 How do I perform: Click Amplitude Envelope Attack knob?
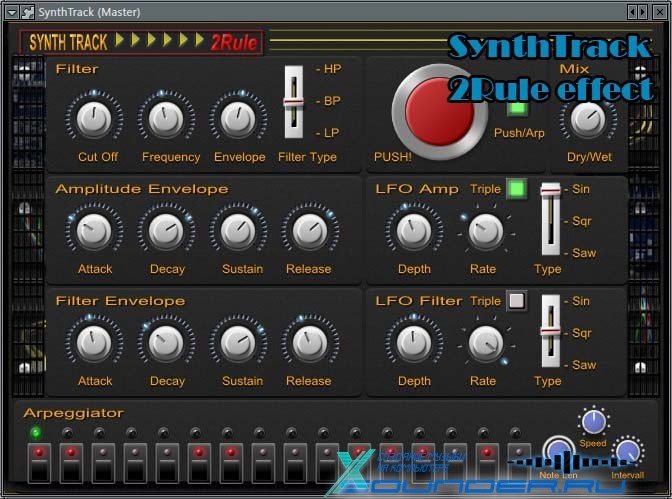point(94,231)
